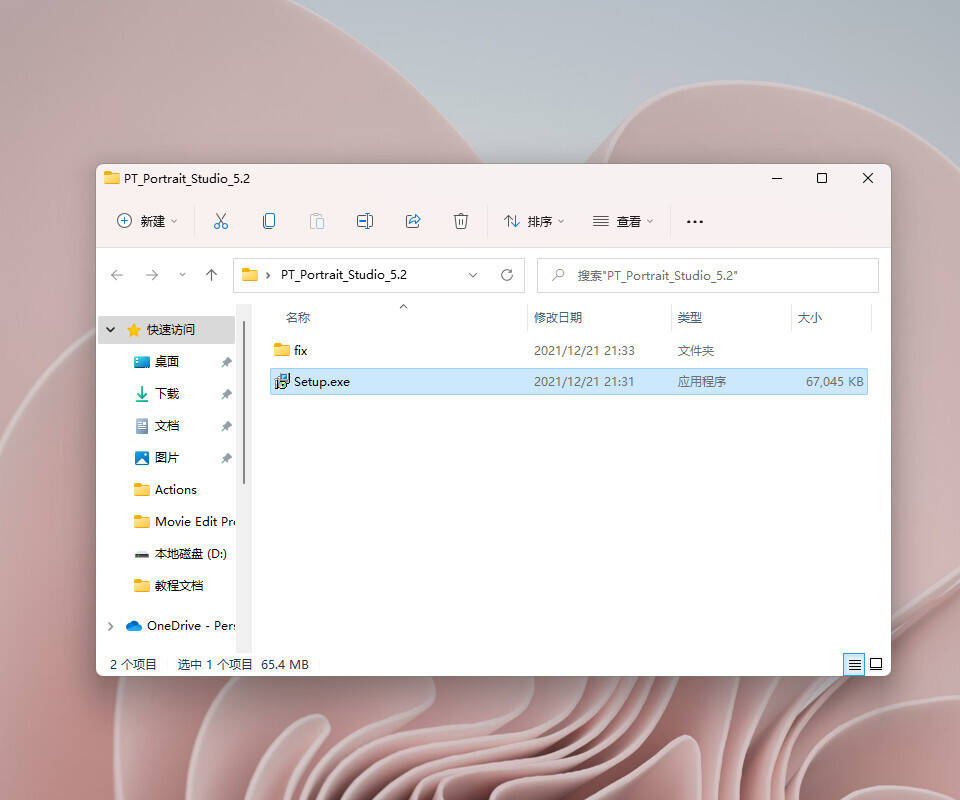The width and height of the screenshot is (960, 800).
Task: Click the Share icon in toolbar
Action: pos(413,221)
